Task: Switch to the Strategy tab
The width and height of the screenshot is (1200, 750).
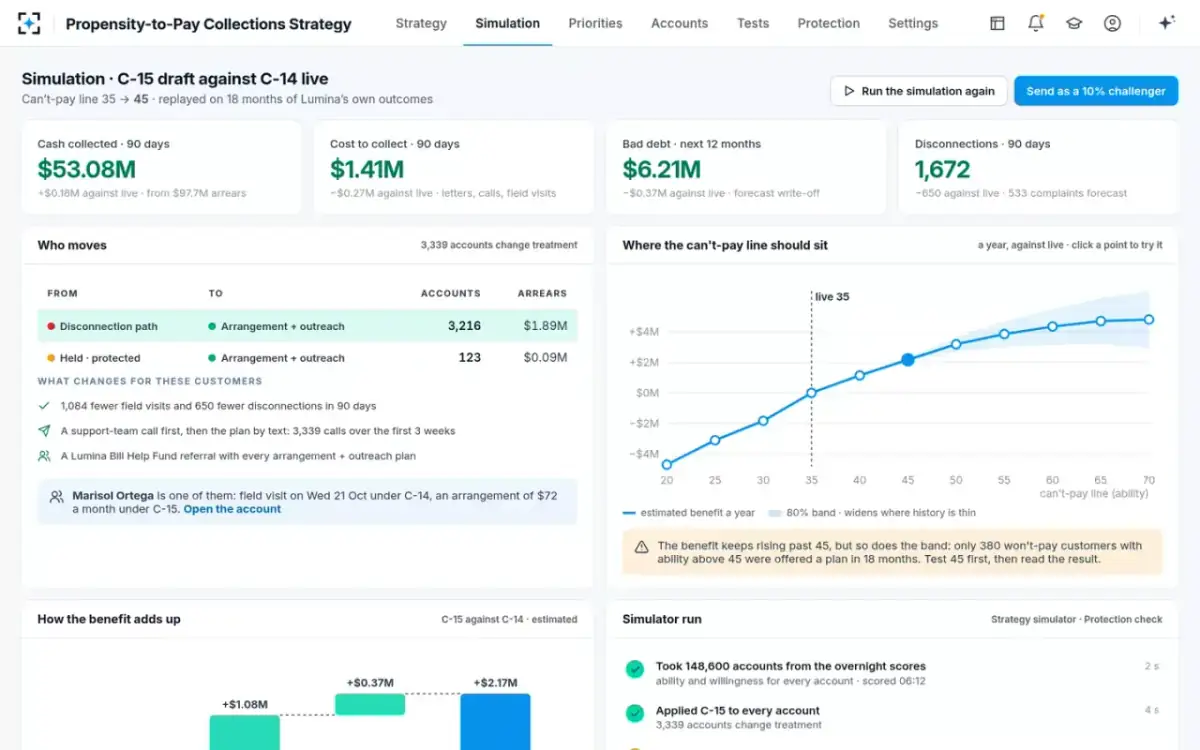Action: point(421,23)
